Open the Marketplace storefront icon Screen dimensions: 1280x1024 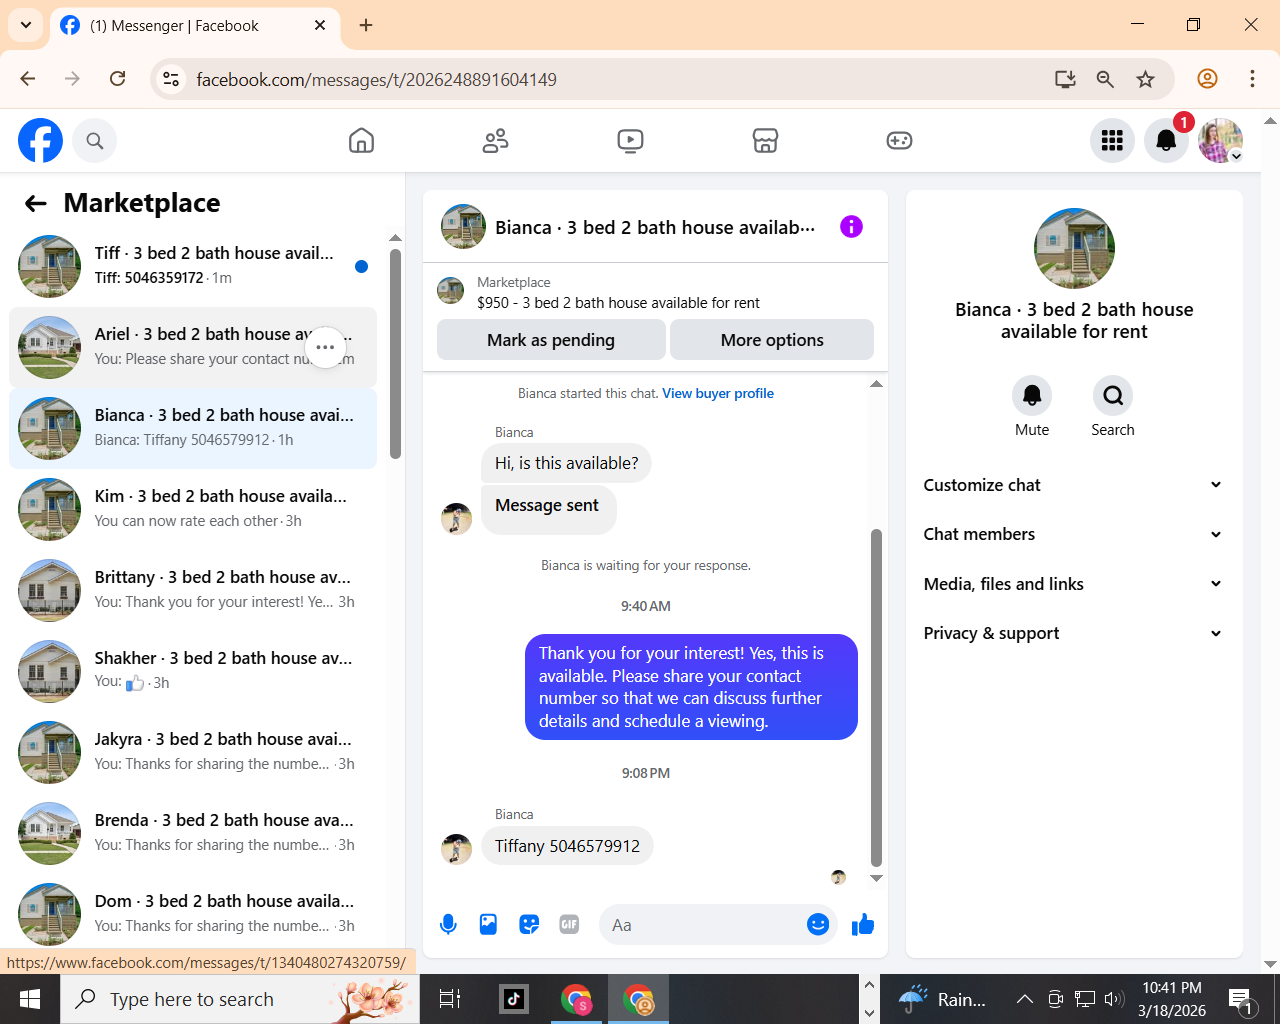tap(765, 141)
